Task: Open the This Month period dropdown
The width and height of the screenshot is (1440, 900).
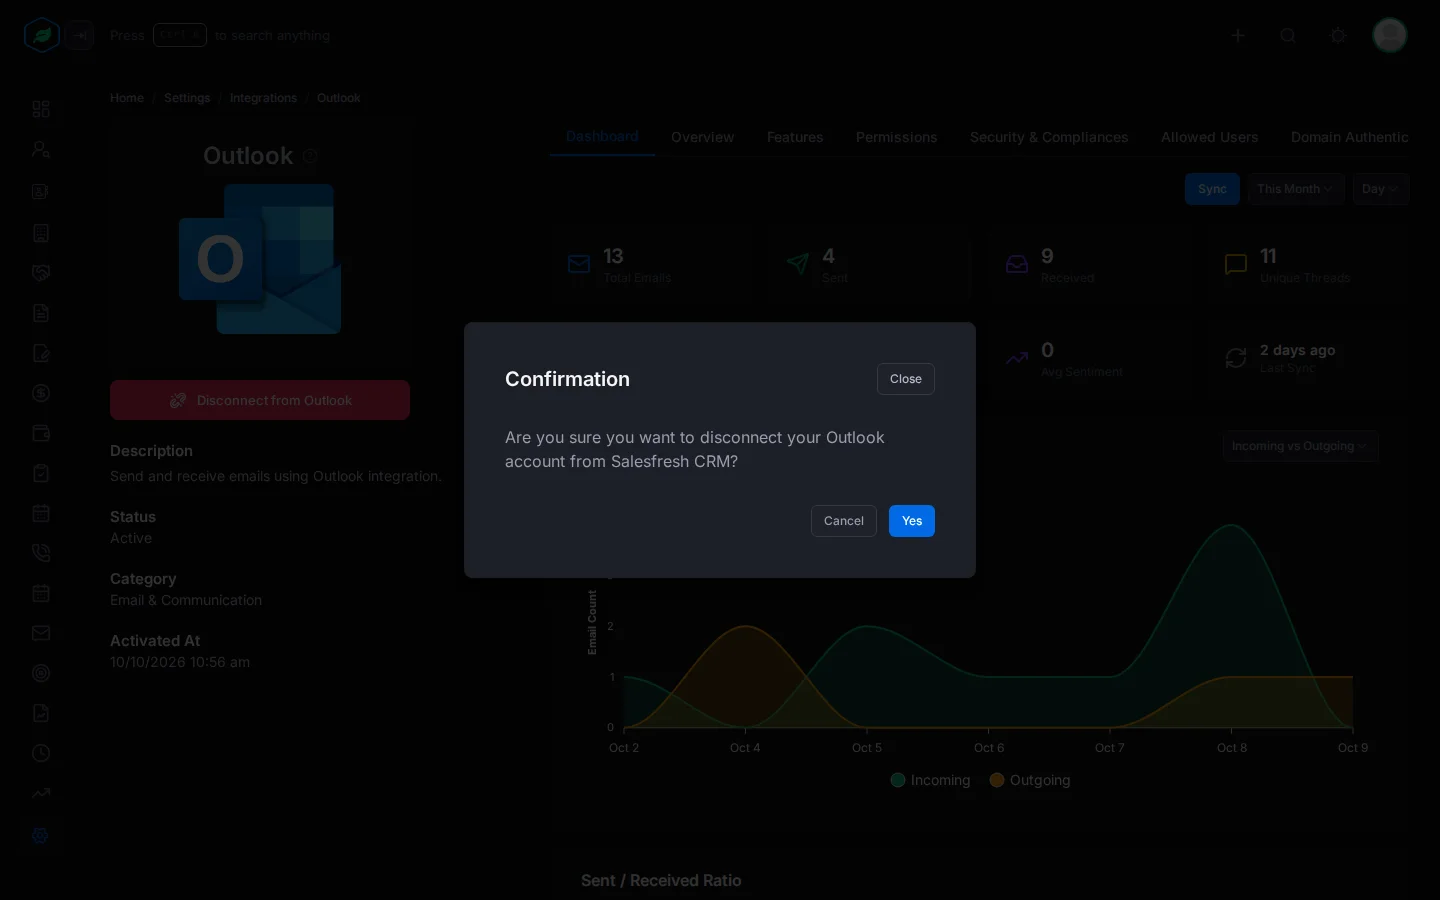Action: coord(1295,189)
